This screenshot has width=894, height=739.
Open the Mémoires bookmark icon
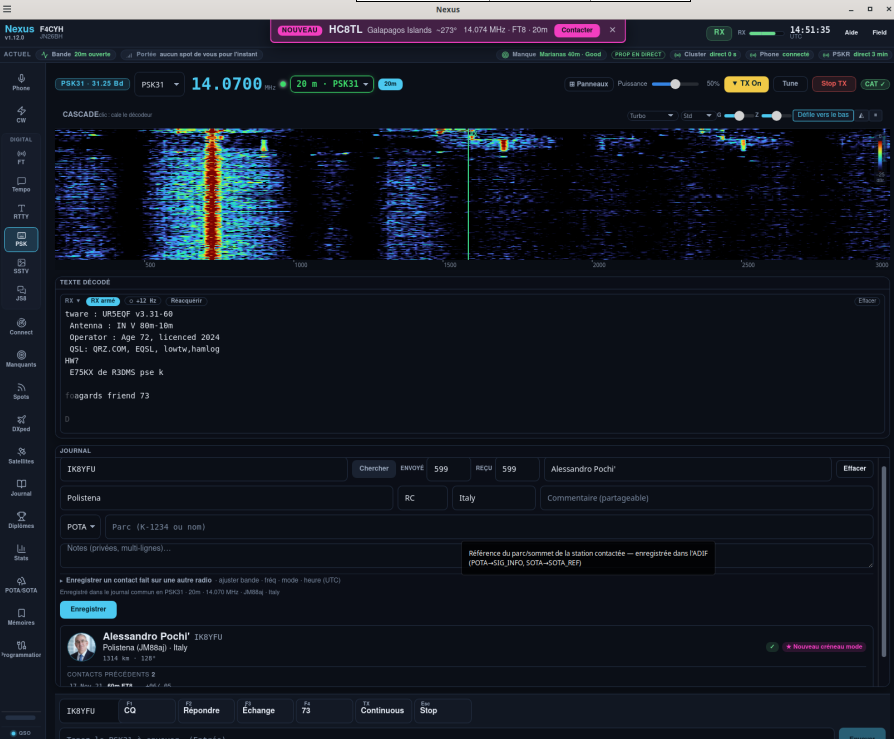[x=21, y=616]
